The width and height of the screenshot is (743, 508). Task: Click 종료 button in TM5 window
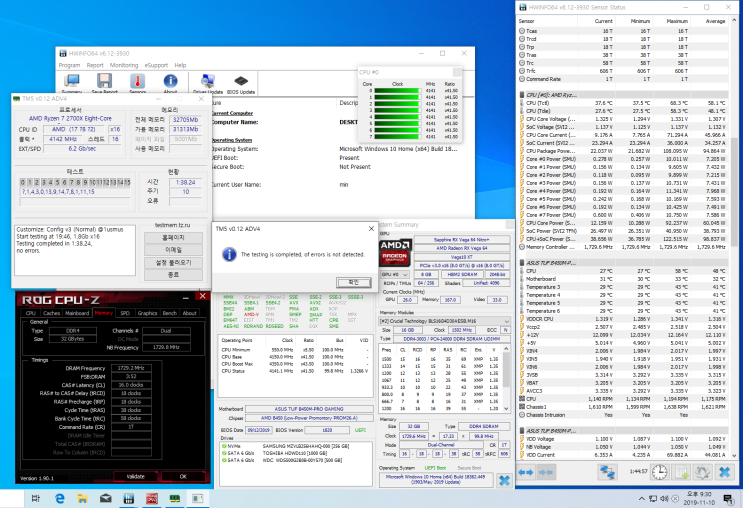[173, 274]
